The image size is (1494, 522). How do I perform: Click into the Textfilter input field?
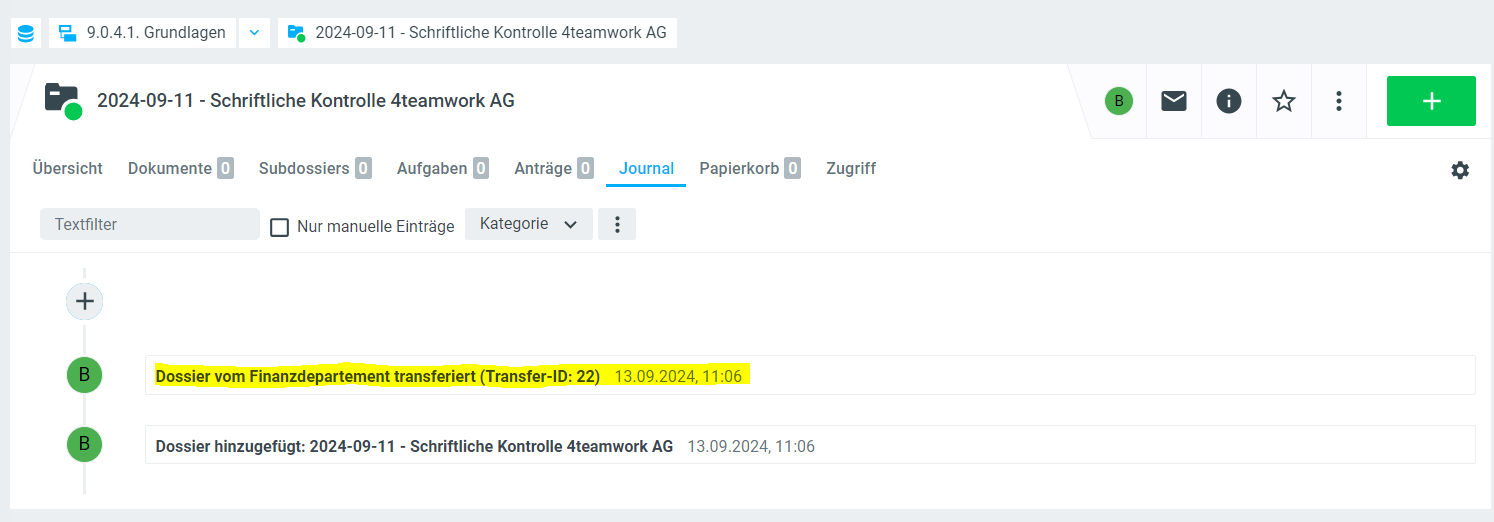[x=150, y=224]
